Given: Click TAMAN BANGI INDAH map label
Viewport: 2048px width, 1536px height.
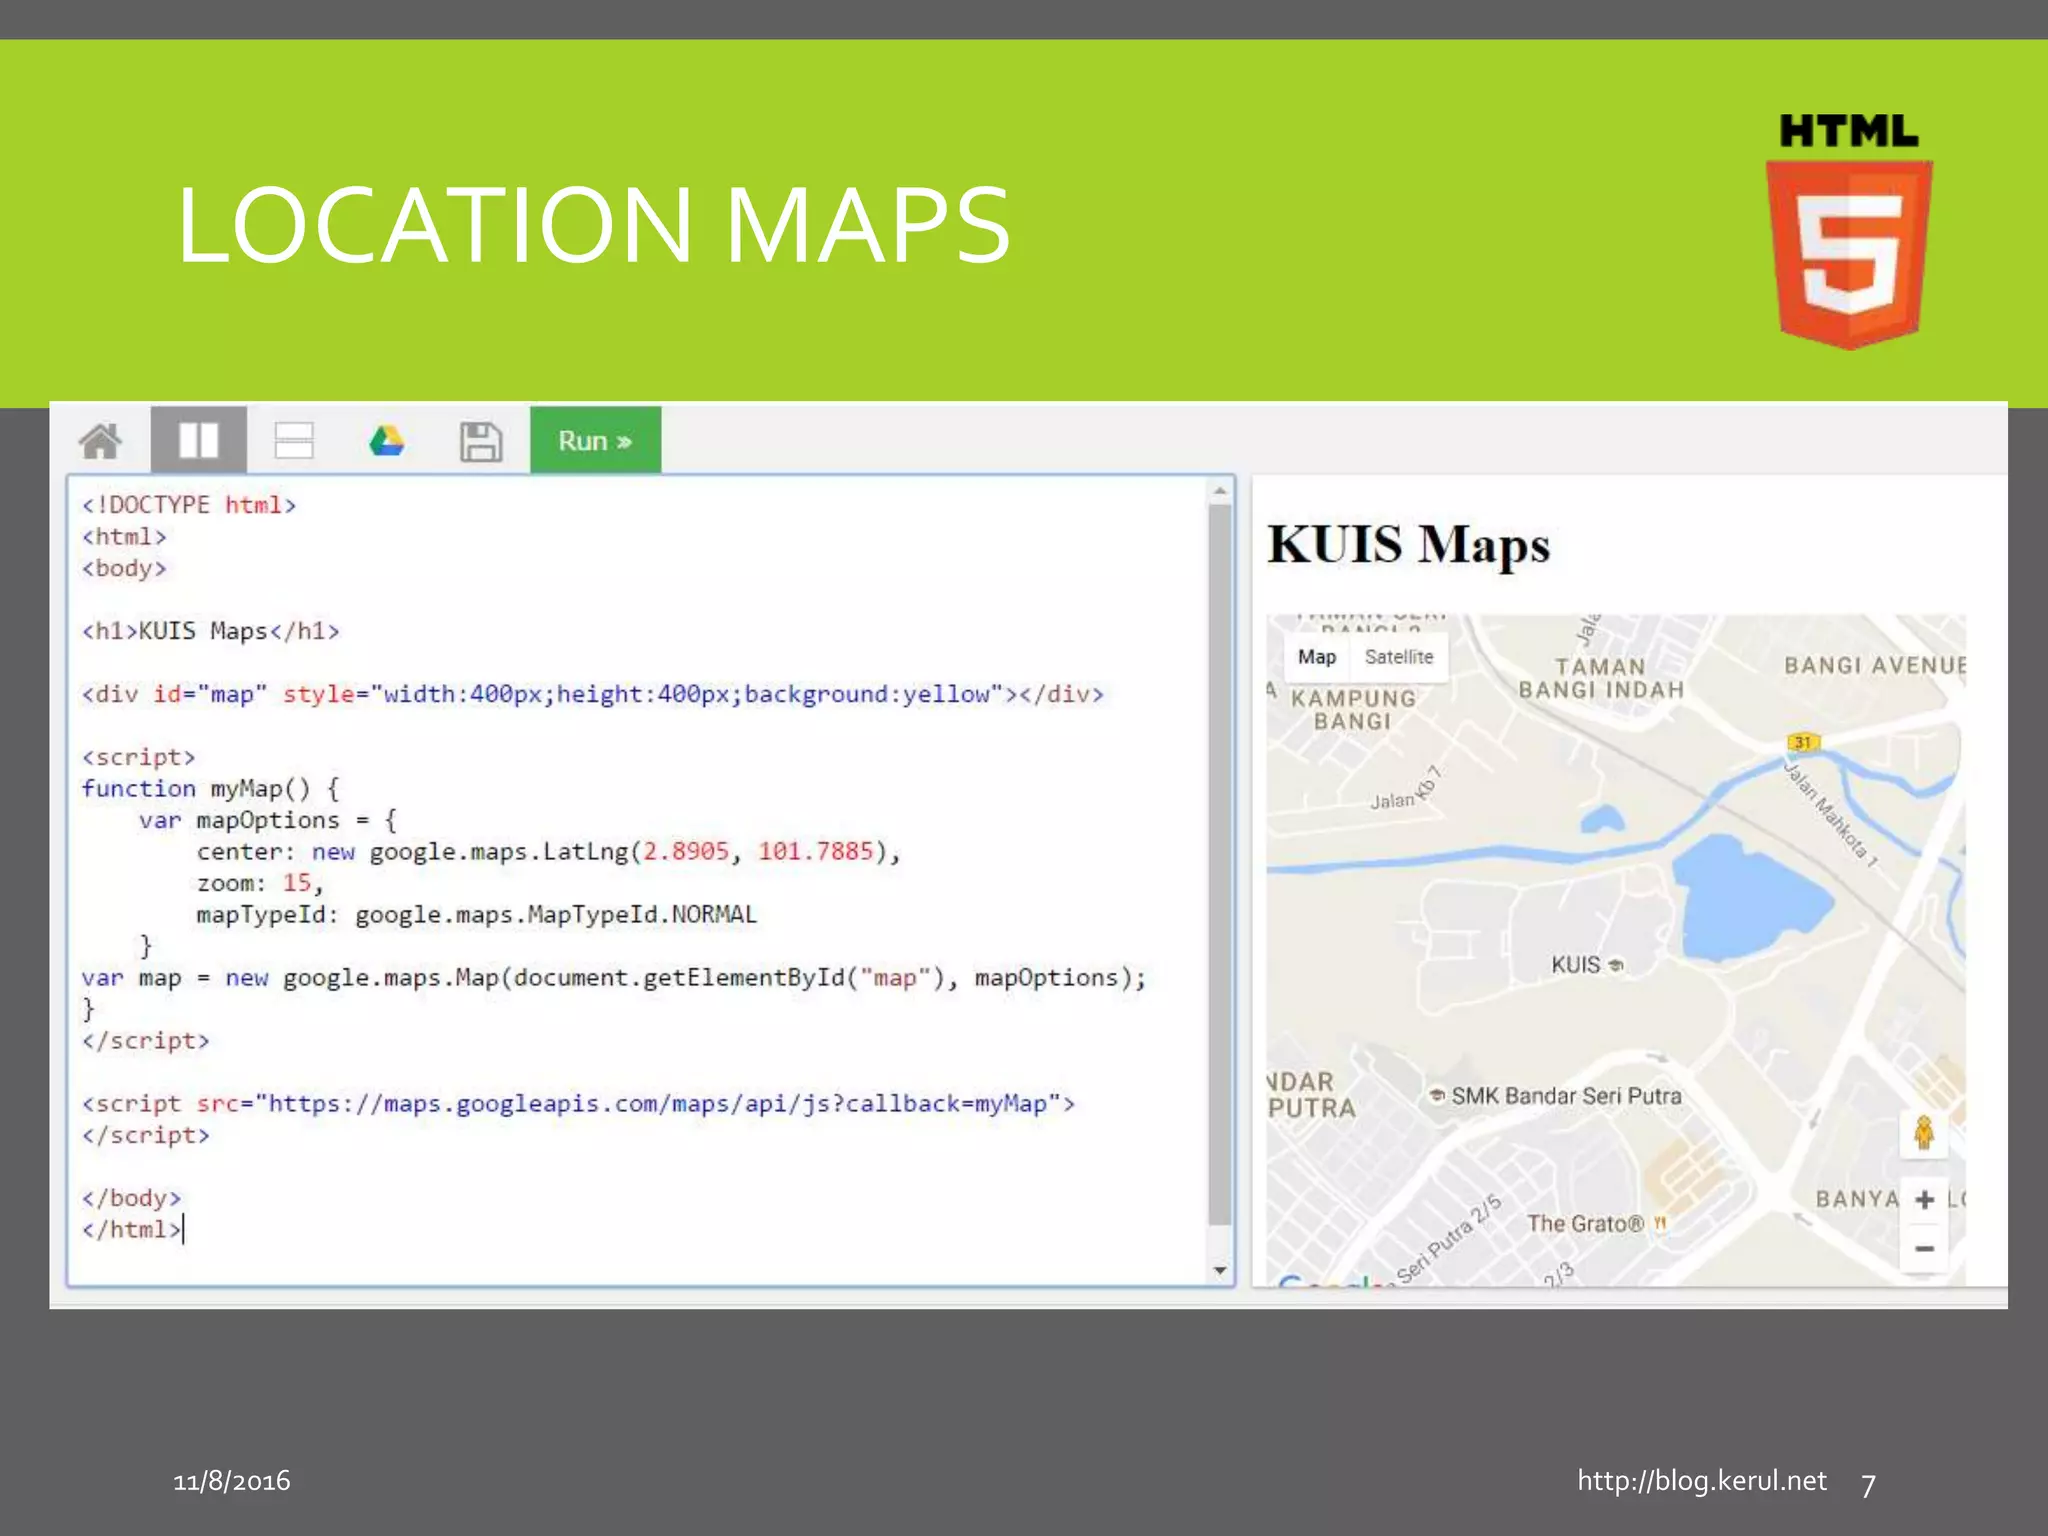Looking at the screenshot, I should (1601, 678).
